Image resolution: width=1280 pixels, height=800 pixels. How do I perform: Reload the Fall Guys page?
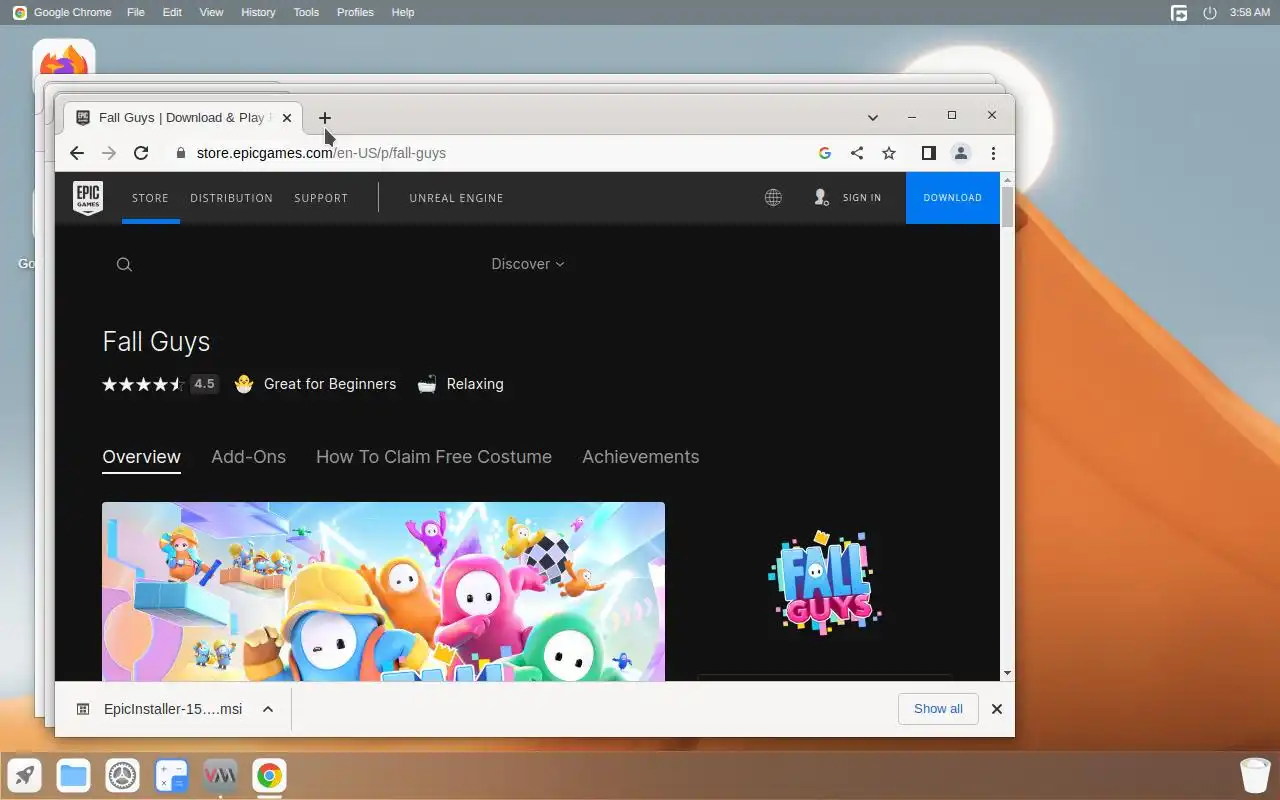tap(141, 153)
